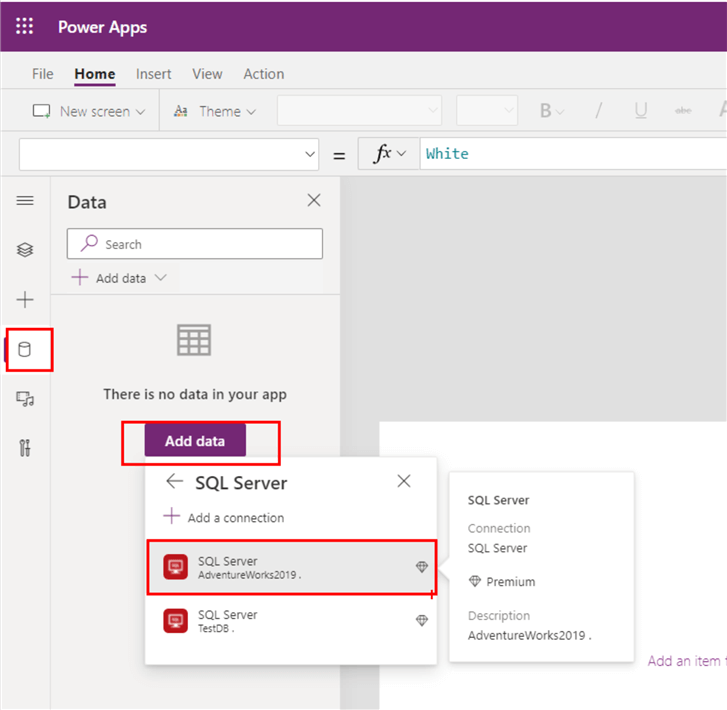
Task: Click the magnifier icon in Data search
Action: click(89, 243)
